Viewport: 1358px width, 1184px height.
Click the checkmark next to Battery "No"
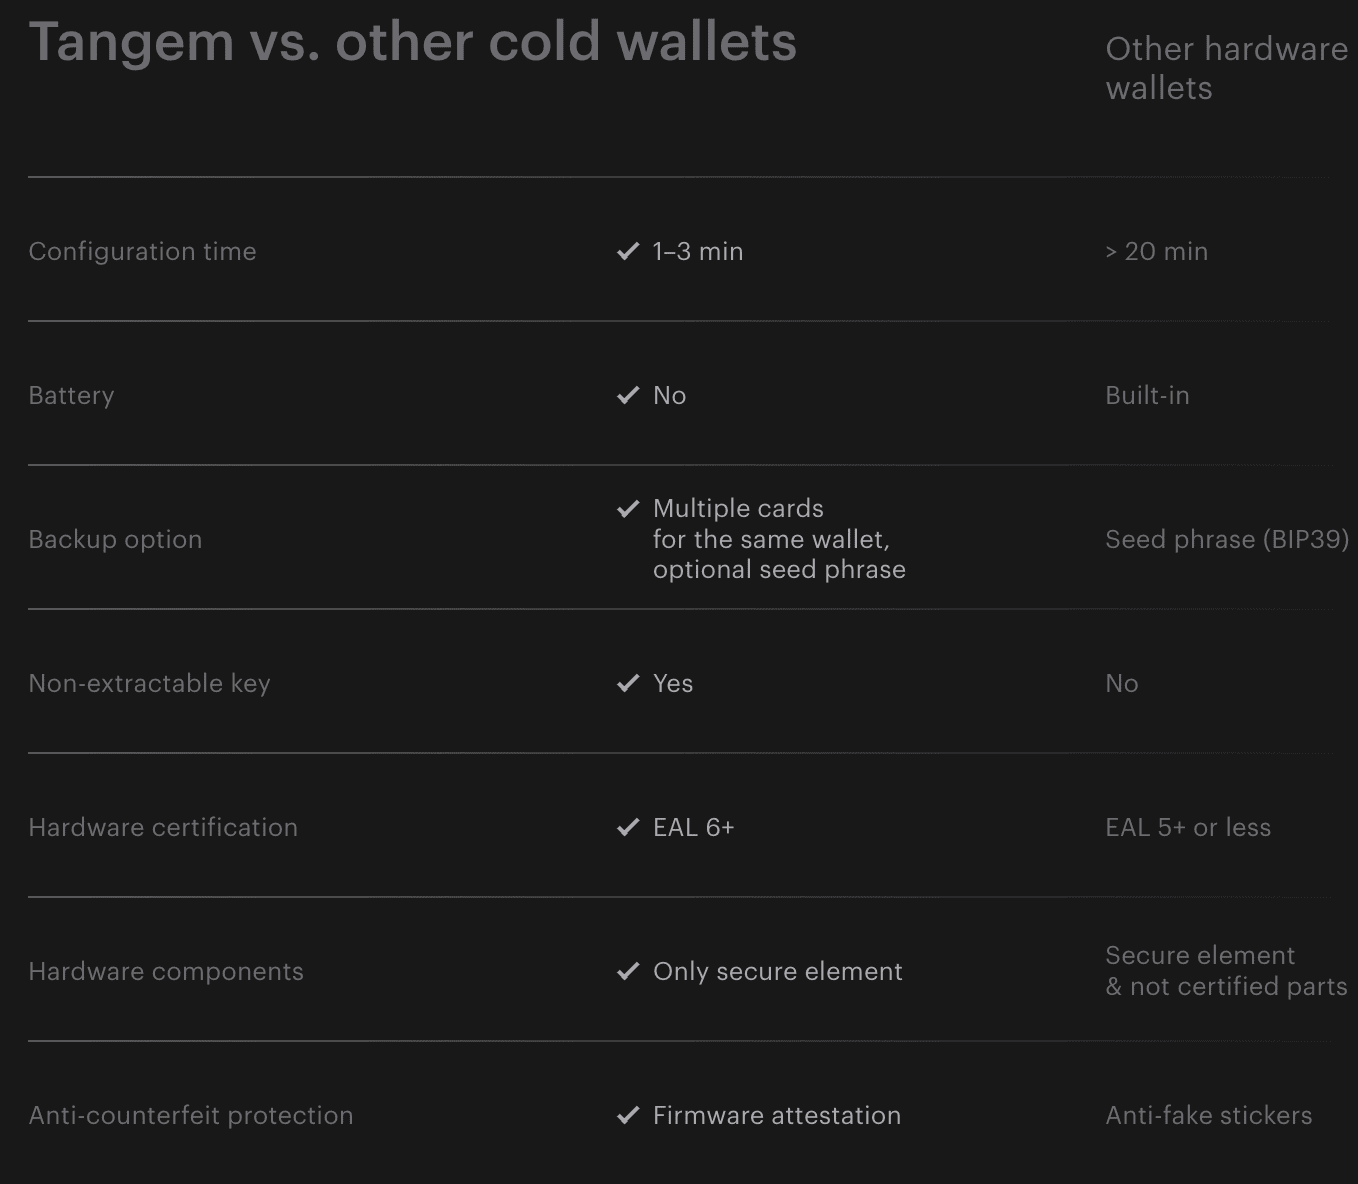click(x=628, y=395)
